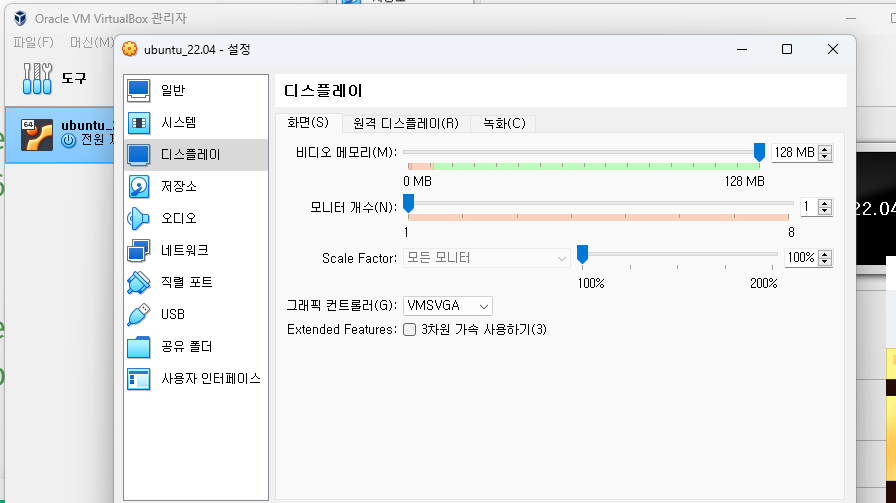Select the 사용자 인터페이스 icon
This screenshot has height=503, width=896.
(139, 378)
